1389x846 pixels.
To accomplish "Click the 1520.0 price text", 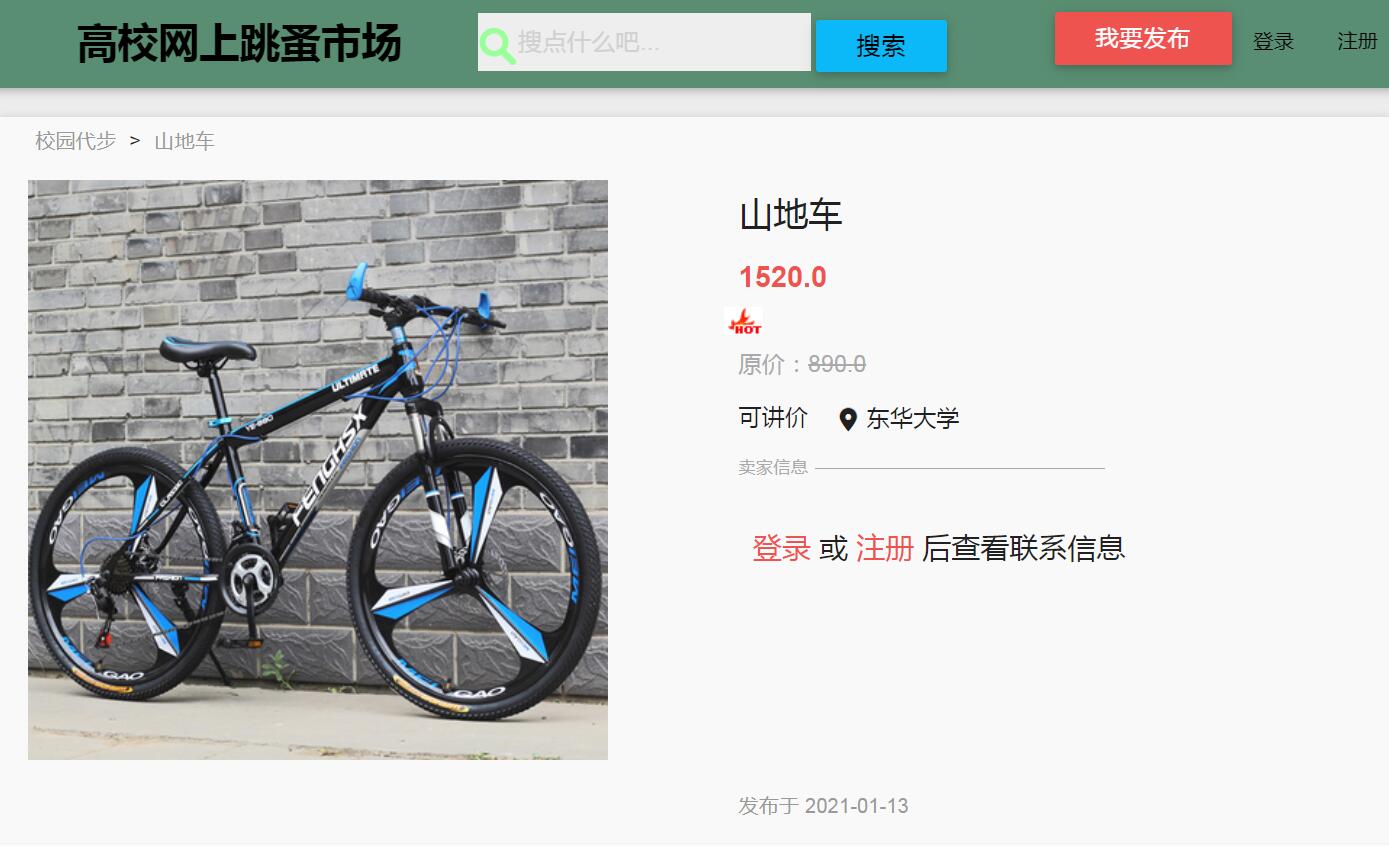I will (783, 277).
